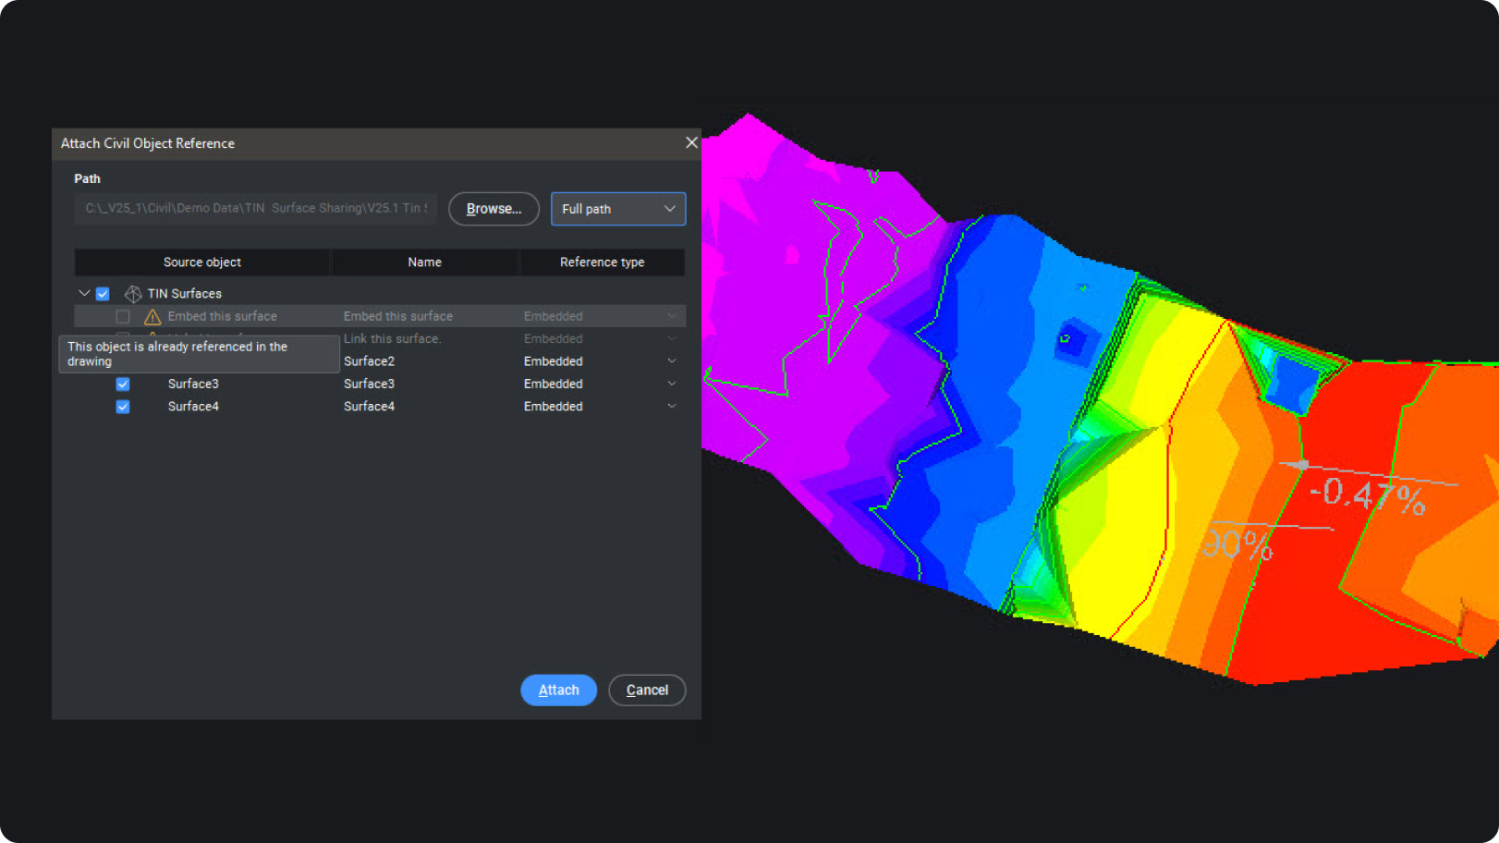Tick the checkbox for Embed this surface
Image resolution: width=1499 pixels, height=843 pixels.
click(x=123, y=317)
